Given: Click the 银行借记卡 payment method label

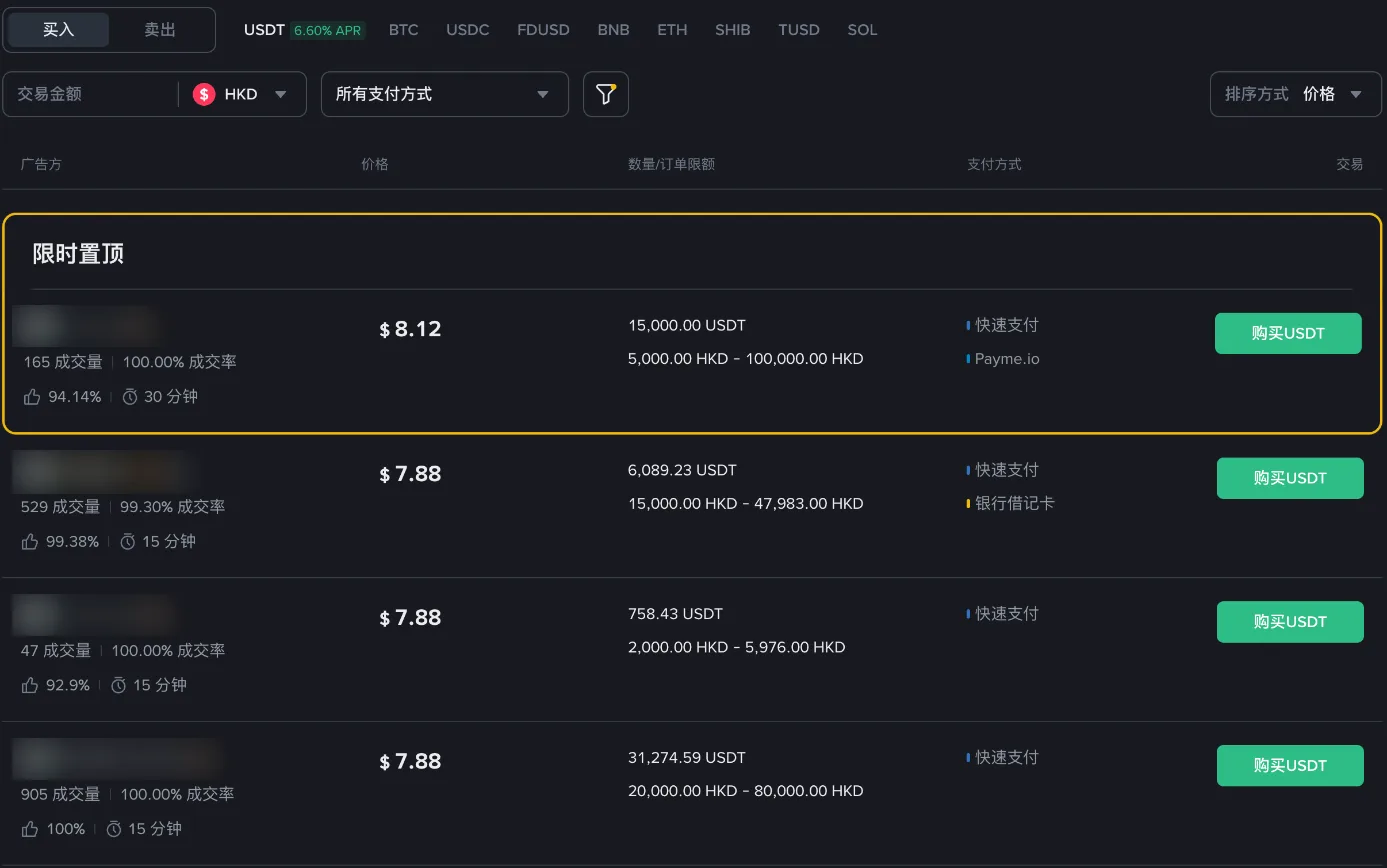Looking at the screenshot, I should tap(1015, 503).
